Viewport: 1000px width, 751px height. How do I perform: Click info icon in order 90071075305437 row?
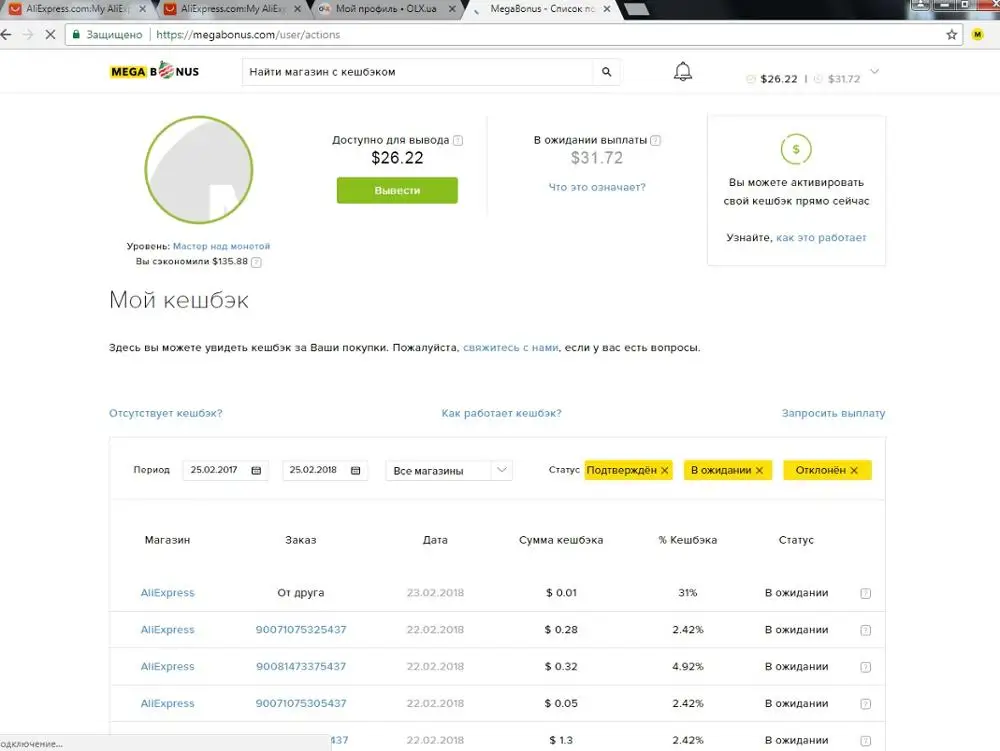[x=865, y=704]
